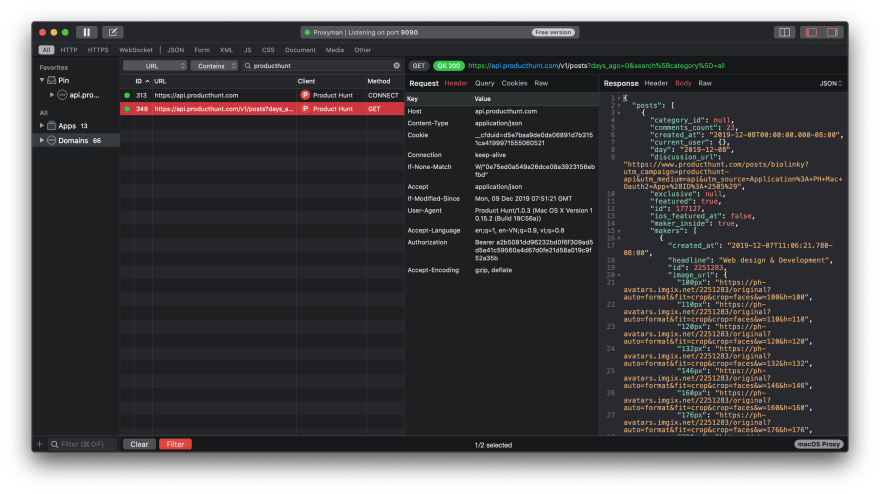This screenshot has width=880, height=494.
Task: Click the green status dot of row 313
Action: click(x=127, y=95)
